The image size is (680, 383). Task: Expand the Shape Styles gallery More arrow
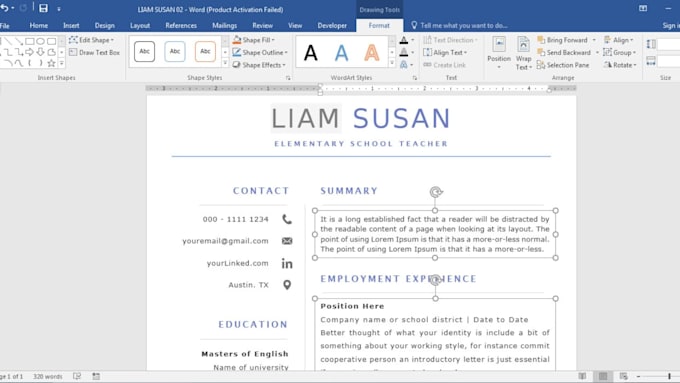click(x=225, y=63)
